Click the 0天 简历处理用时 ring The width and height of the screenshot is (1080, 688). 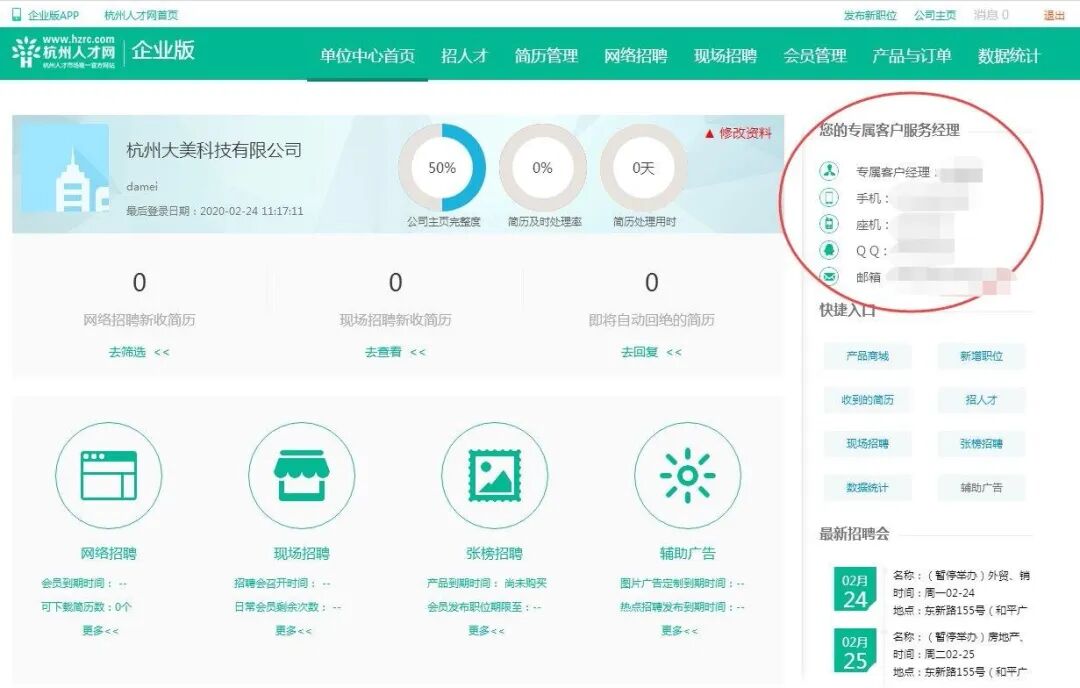click(x=643, y=167)
